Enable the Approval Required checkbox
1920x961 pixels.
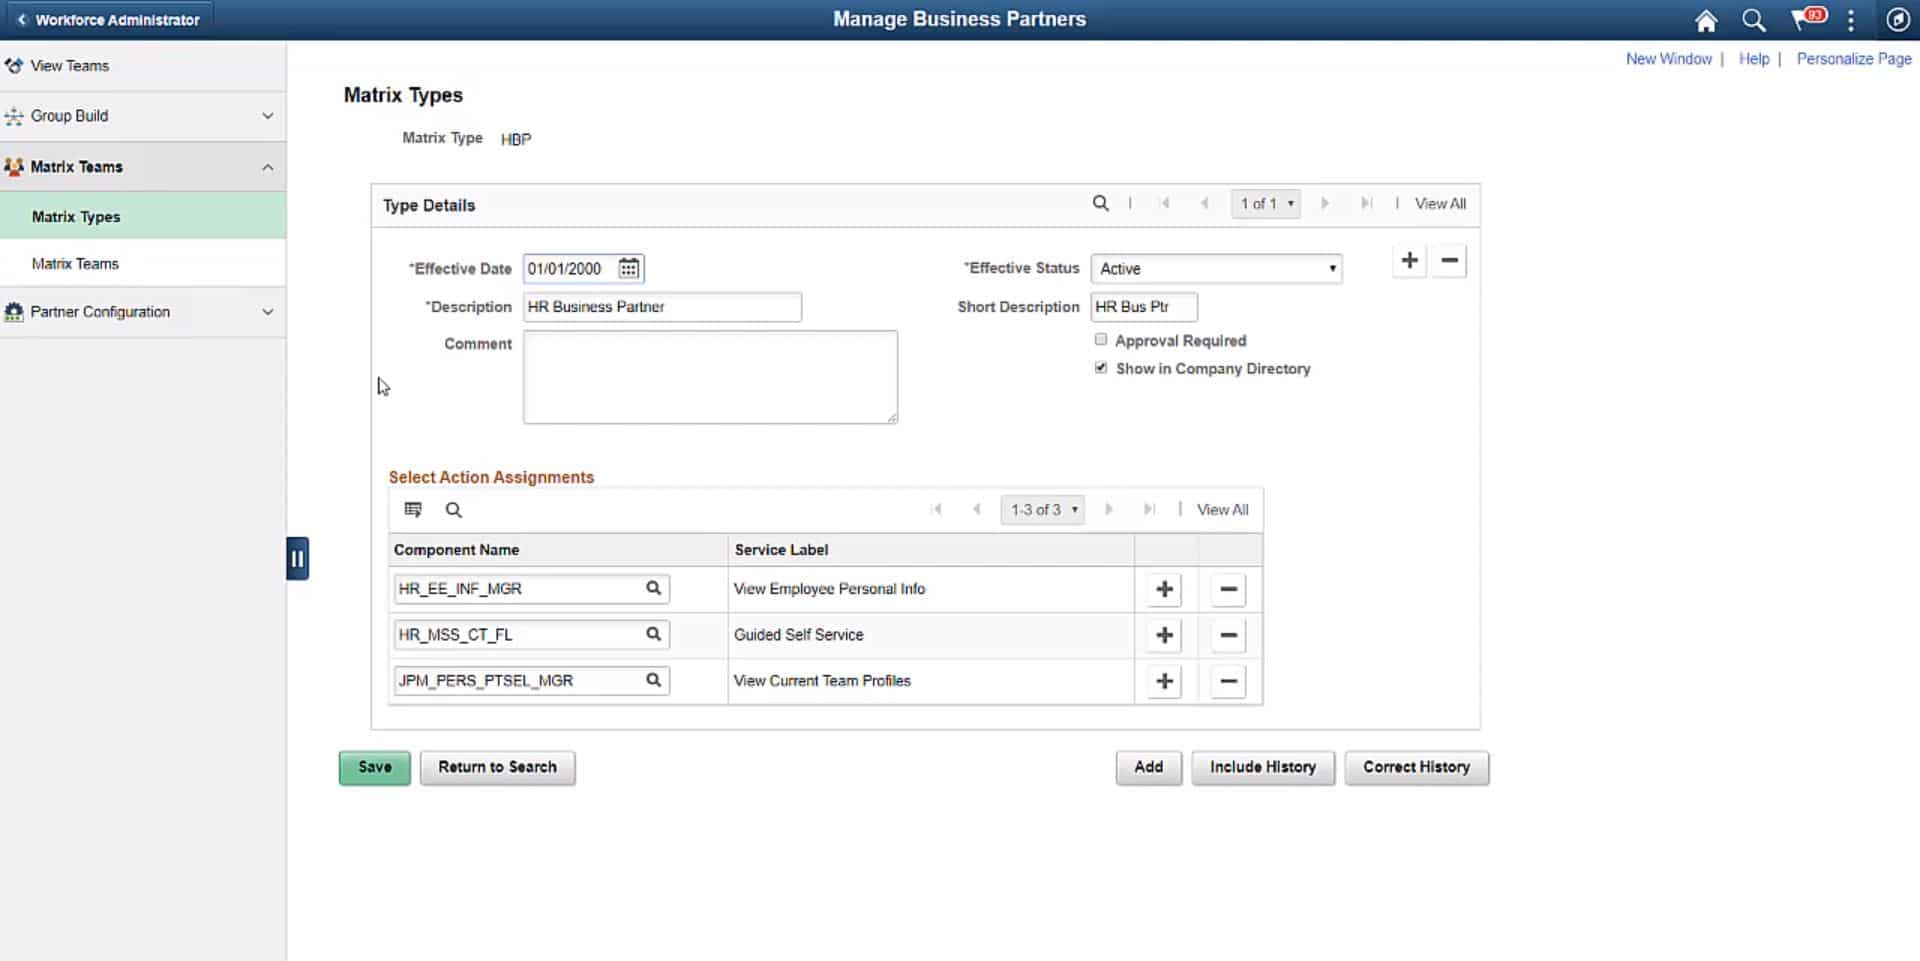tap(1101, 339)
